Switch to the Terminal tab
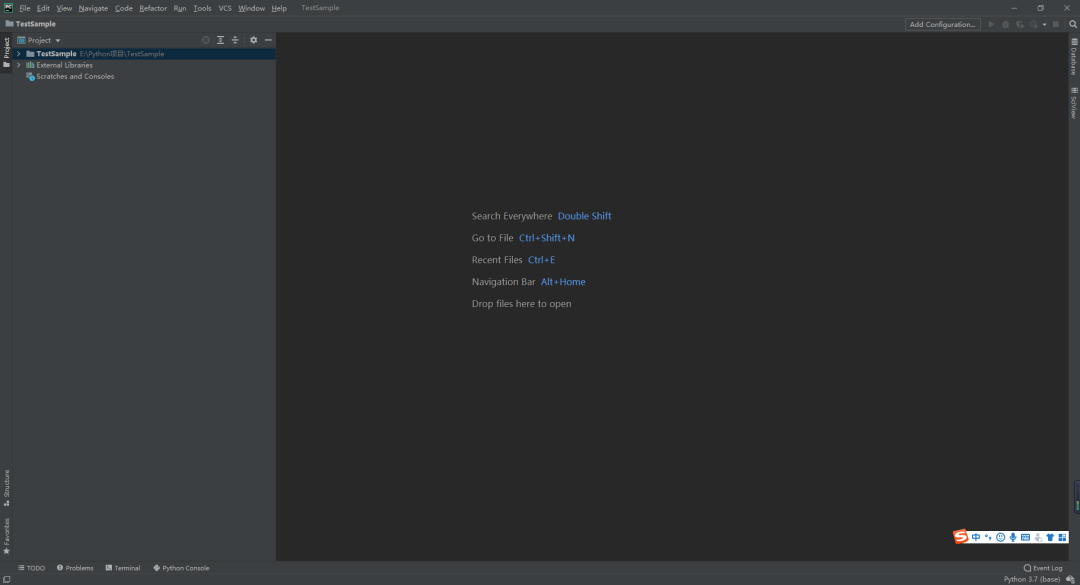Image resolution: width=1080 pixels, height=585 pixels. pos(122,567)
